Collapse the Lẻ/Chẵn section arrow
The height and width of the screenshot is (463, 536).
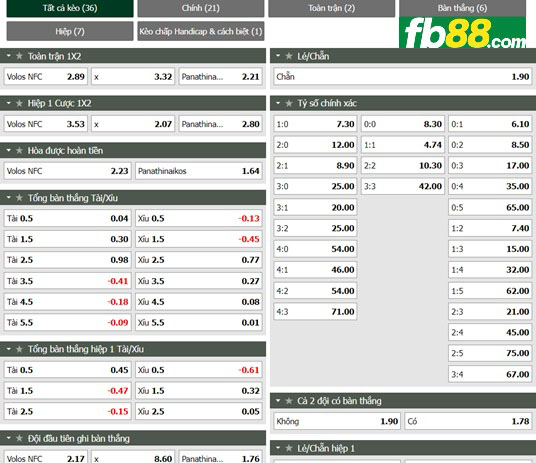pos(278,56)
